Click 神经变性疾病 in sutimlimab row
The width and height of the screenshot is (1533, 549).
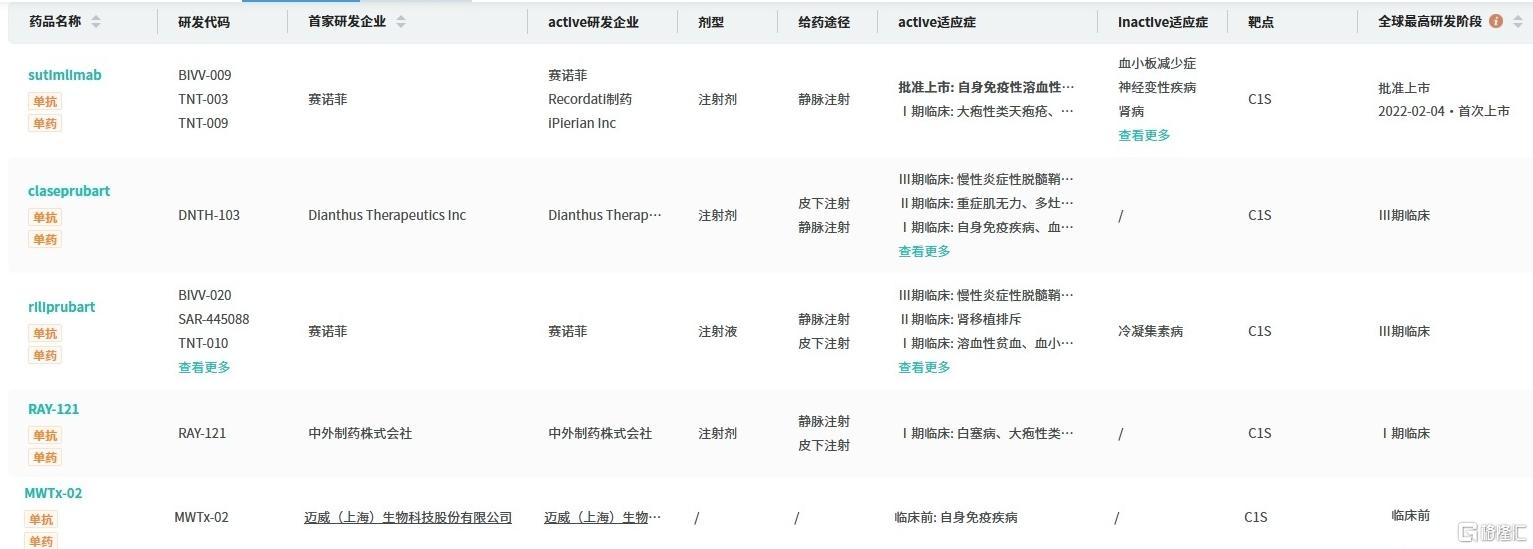click(1157, 87)
